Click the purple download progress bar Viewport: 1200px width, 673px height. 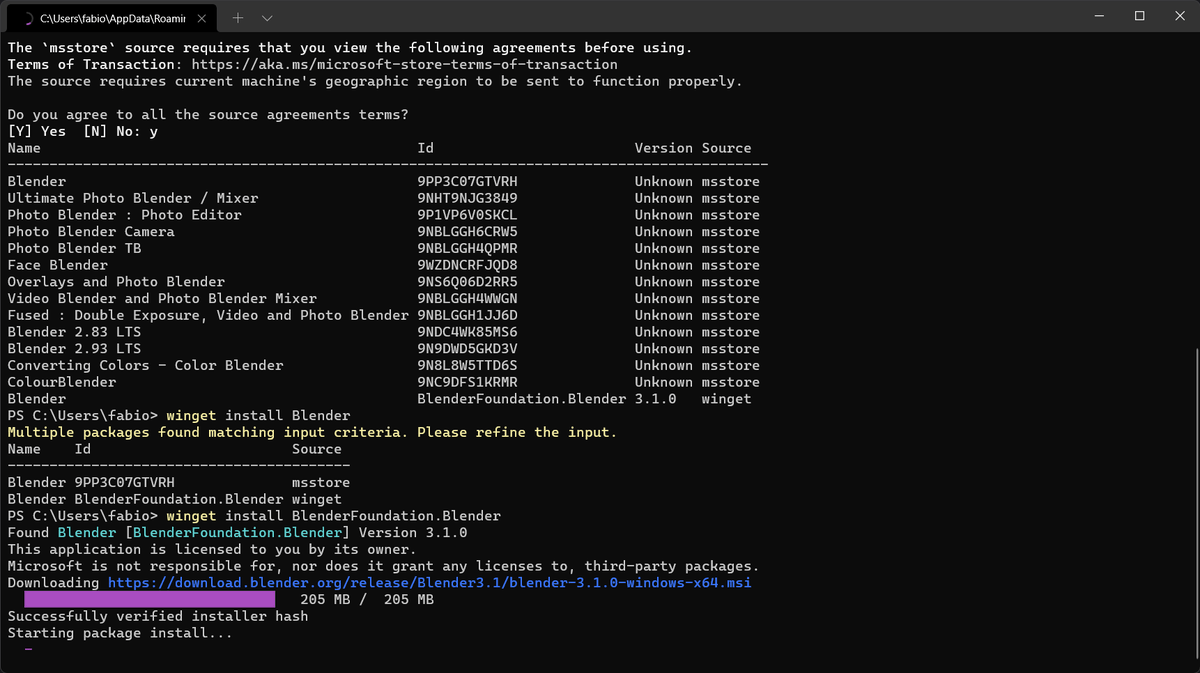(149, 599)
